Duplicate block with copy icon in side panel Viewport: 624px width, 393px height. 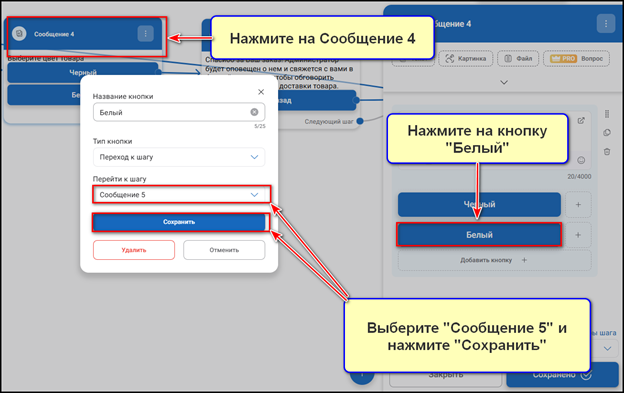607,132
